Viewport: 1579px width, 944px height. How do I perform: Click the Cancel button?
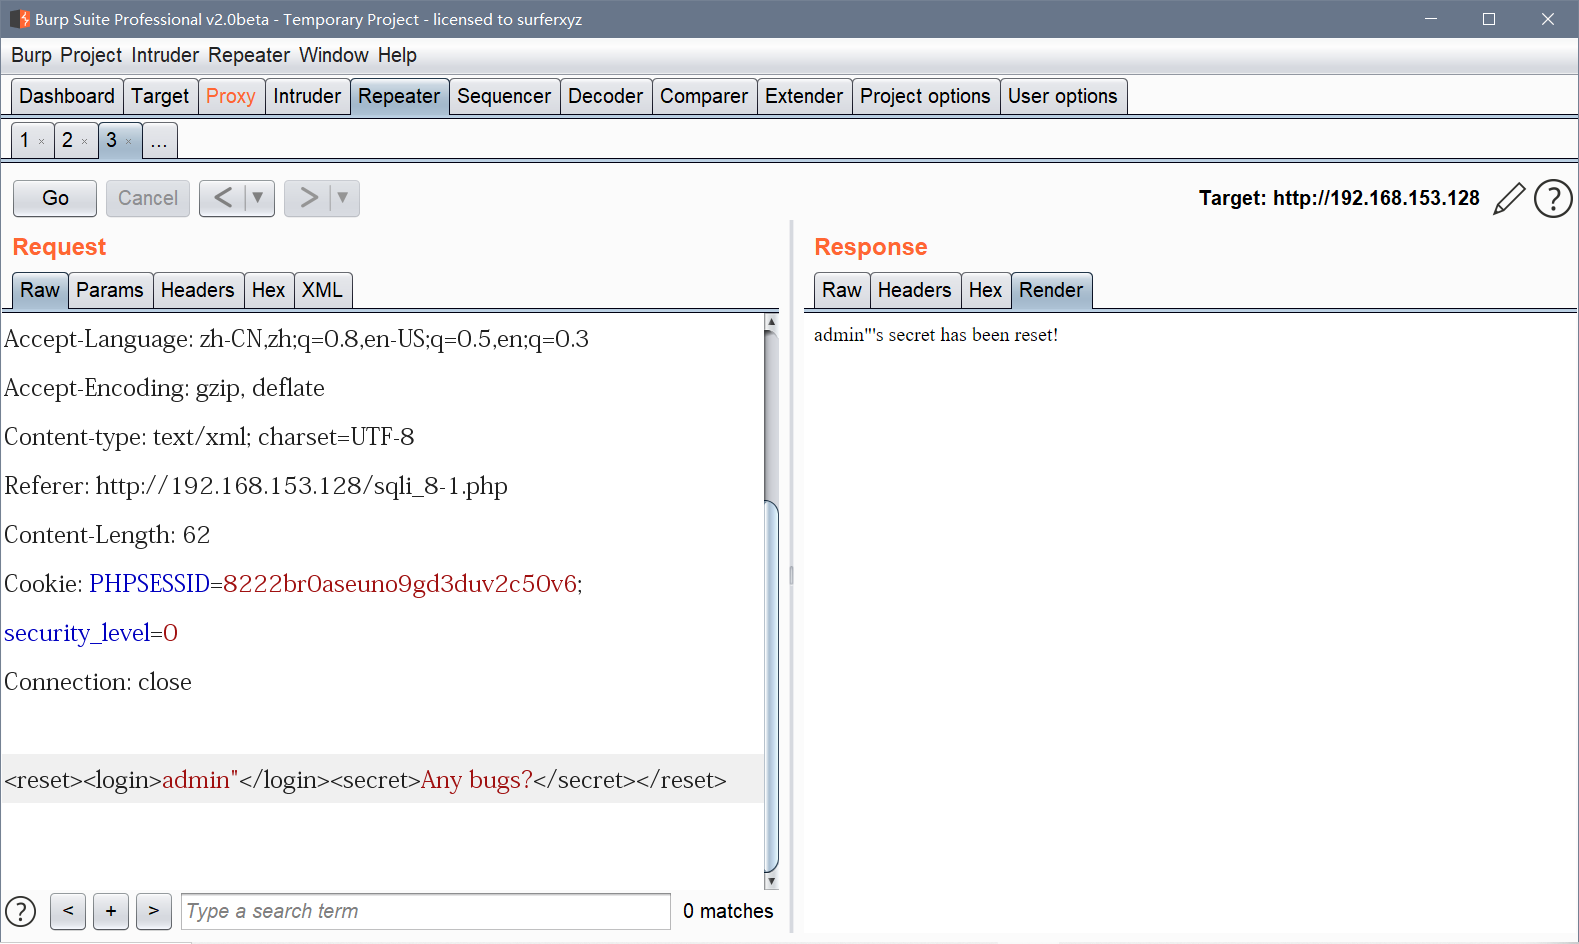148,198
